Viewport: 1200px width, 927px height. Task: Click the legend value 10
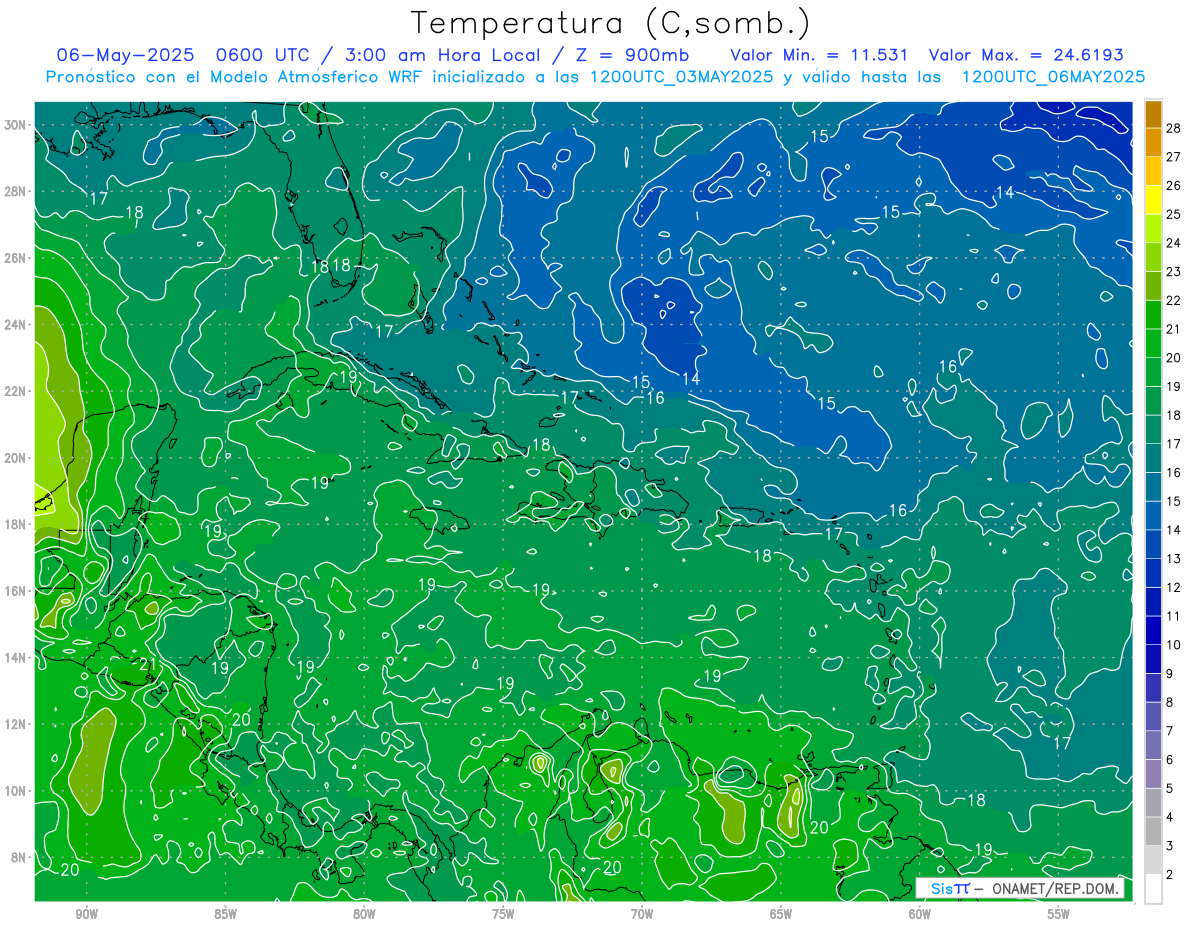[1174, 645]
